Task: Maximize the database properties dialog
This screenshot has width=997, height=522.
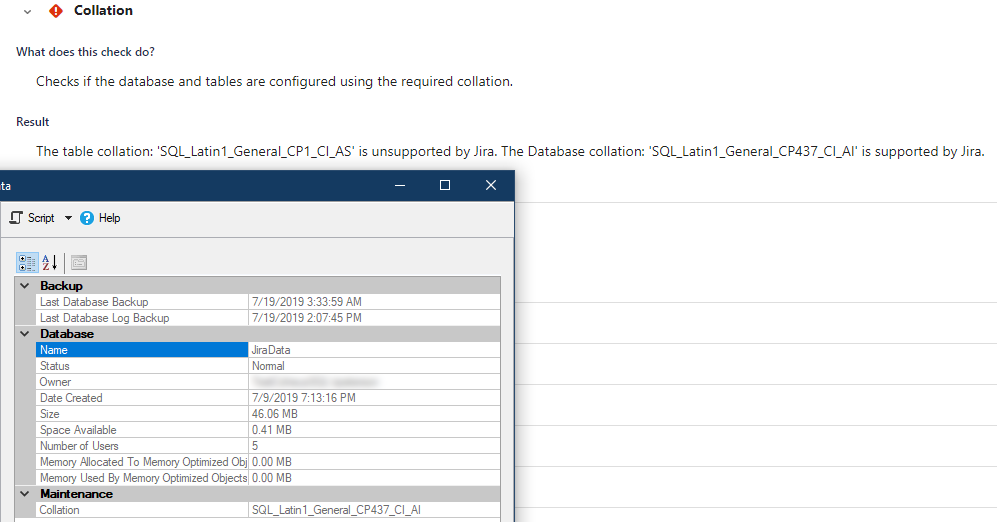Action: tap(445, 185)
